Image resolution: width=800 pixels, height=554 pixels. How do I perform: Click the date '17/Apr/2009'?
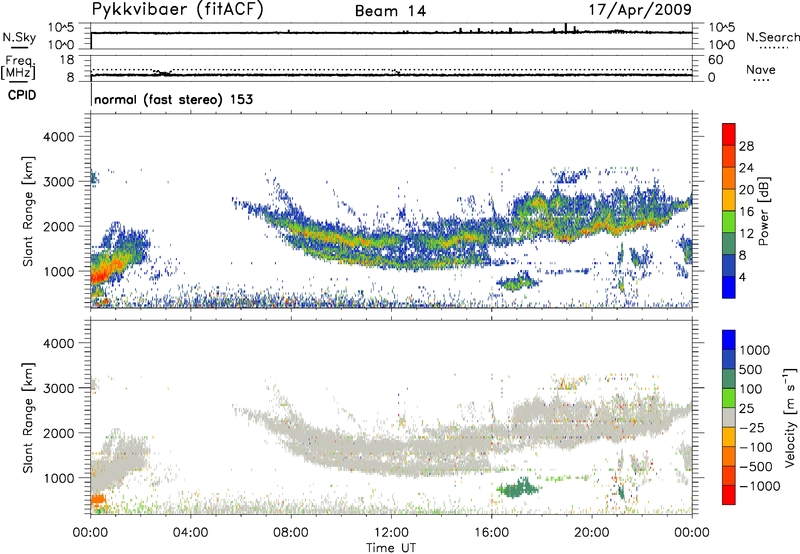click(x=640, y=10)
